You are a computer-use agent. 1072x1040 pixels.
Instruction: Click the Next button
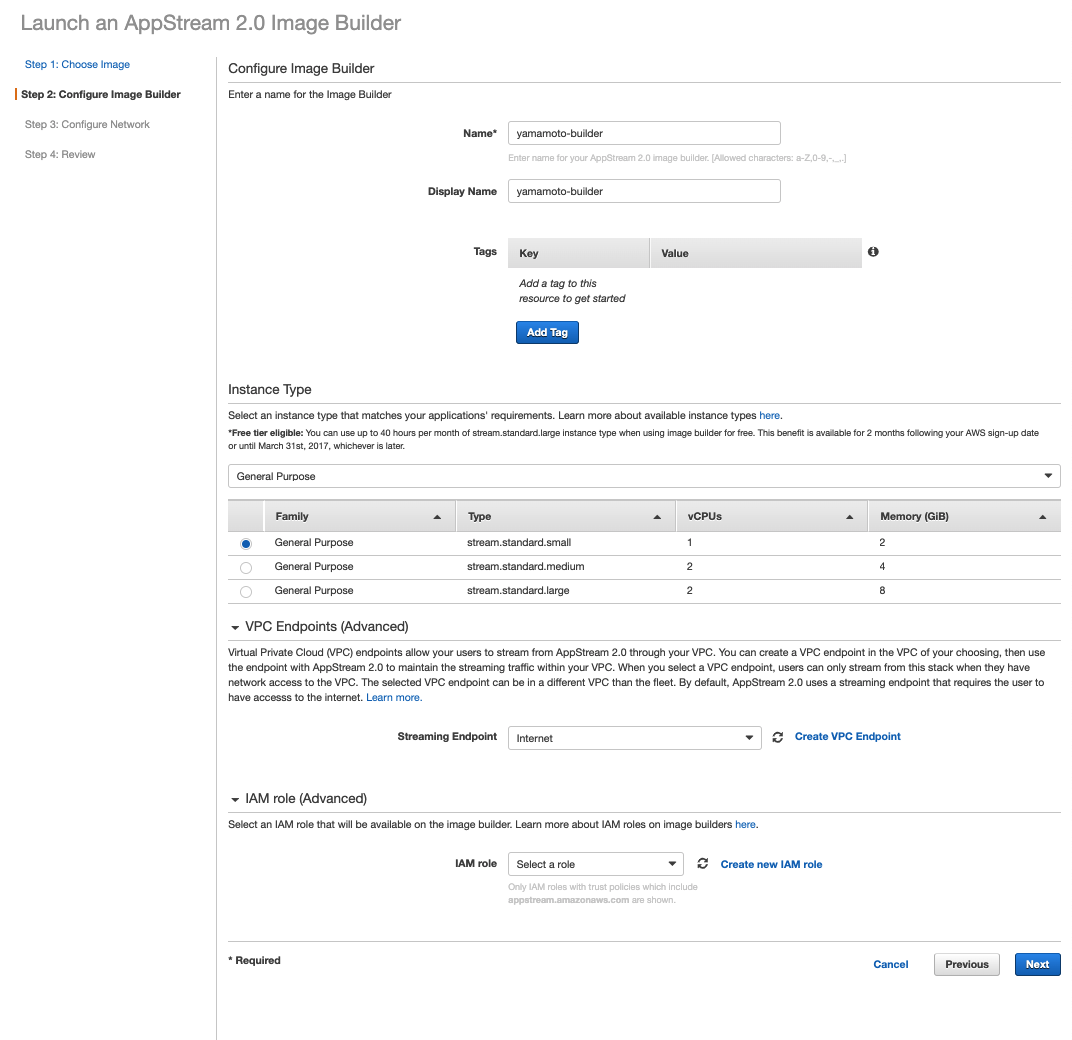1037,964
